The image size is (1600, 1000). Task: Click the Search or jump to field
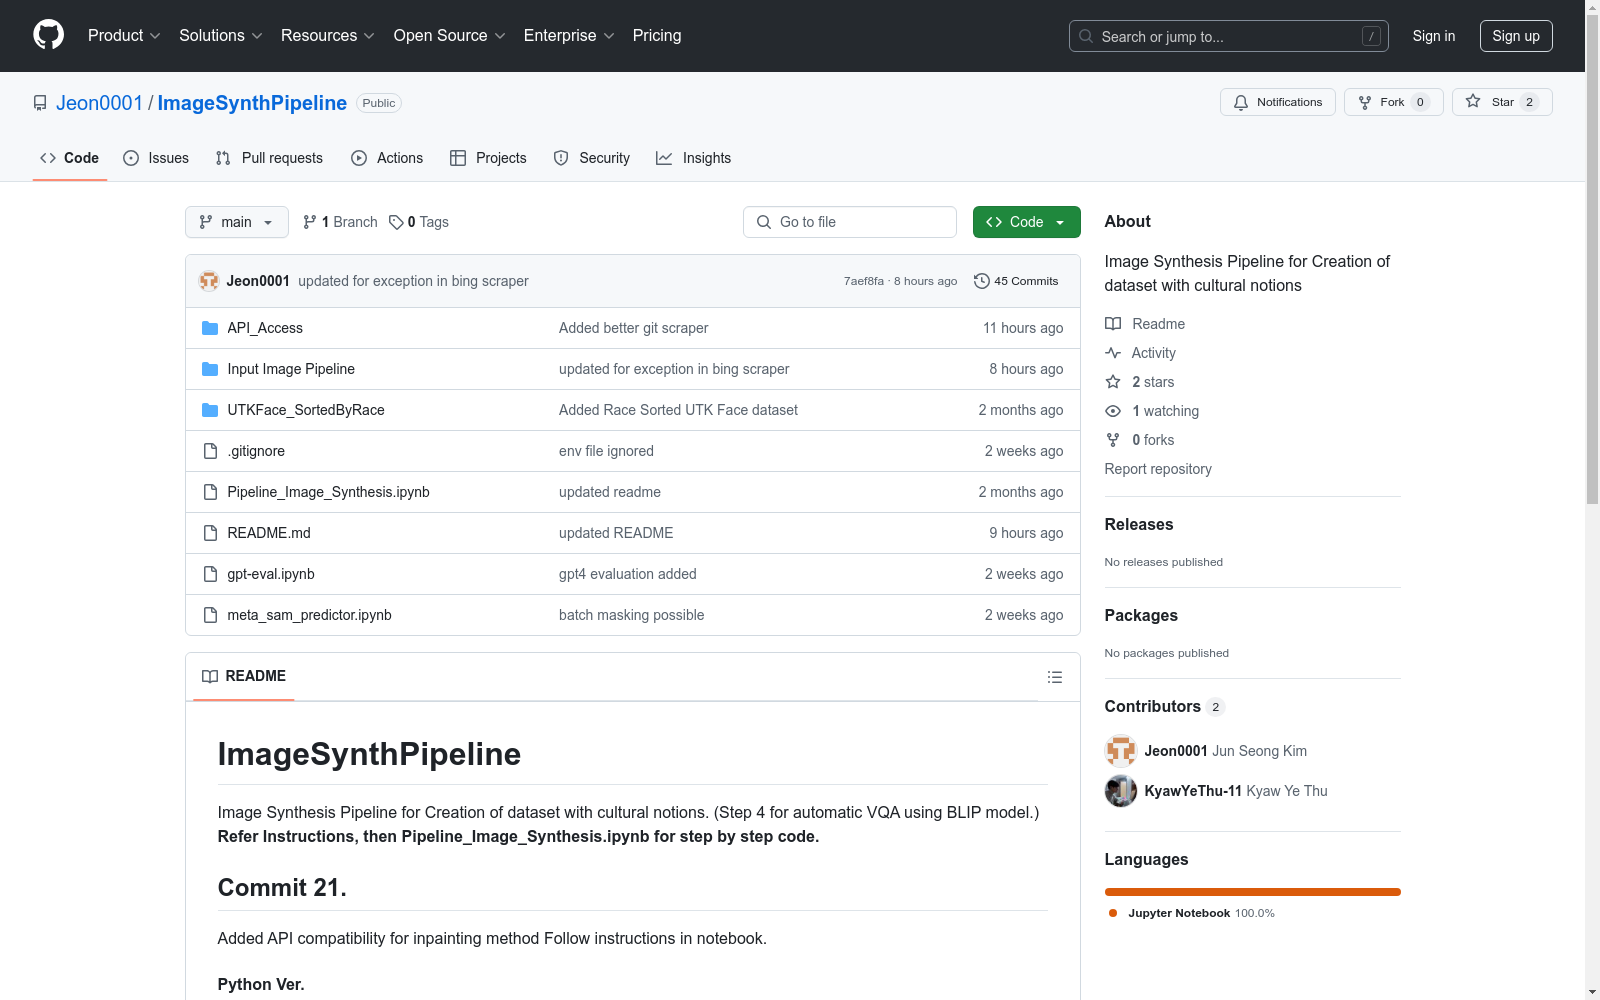(1229, 36)
